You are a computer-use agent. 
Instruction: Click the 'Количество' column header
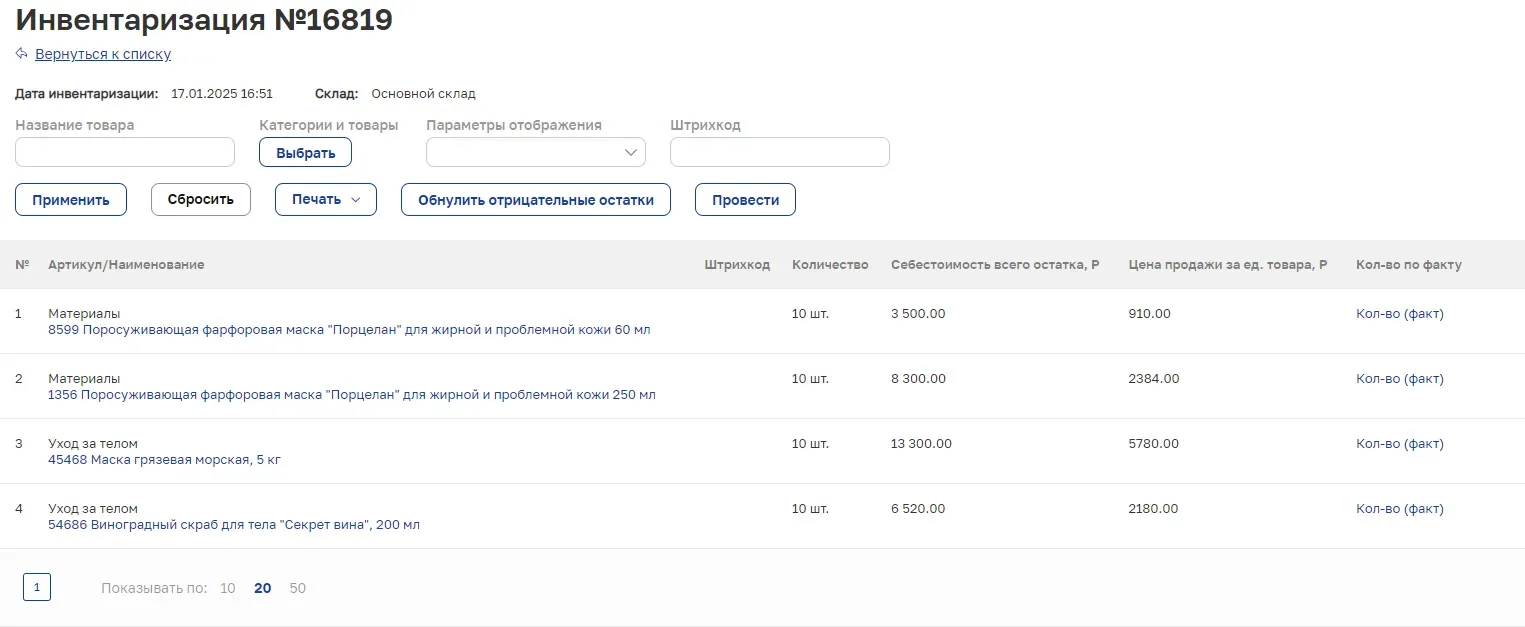[x=830, y=265]
